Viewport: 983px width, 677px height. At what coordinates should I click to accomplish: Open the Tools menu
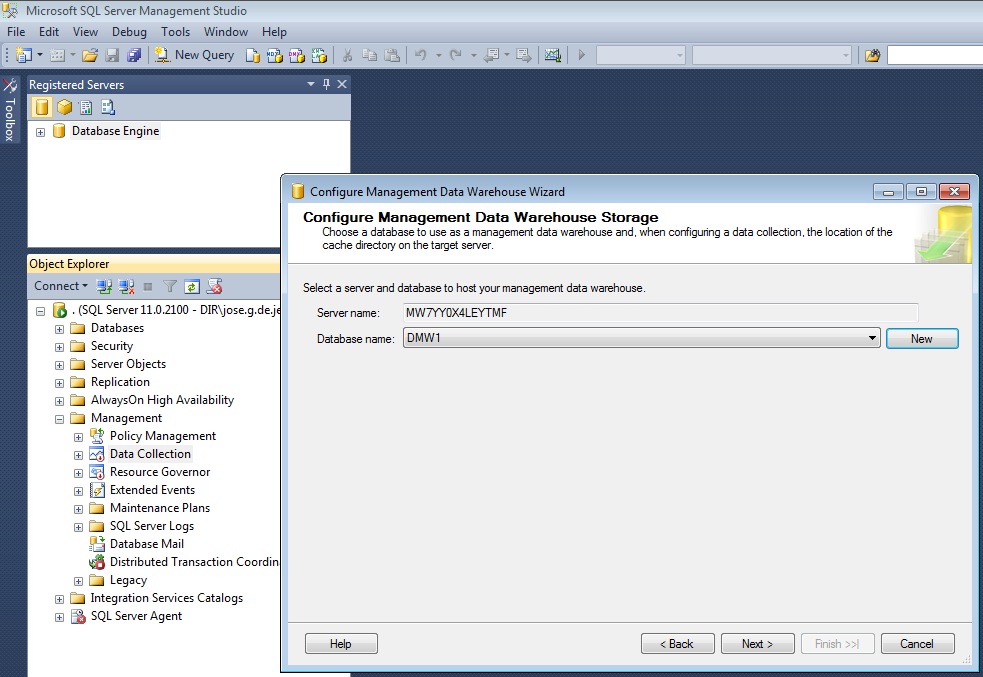pyautogui.click(x=176, y=32)
